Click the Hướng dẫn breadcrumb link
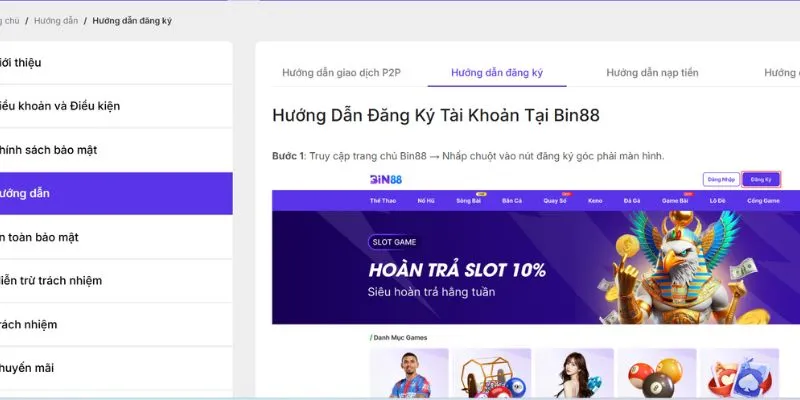The width and height of the screenshot is (800, 400). 56,21
